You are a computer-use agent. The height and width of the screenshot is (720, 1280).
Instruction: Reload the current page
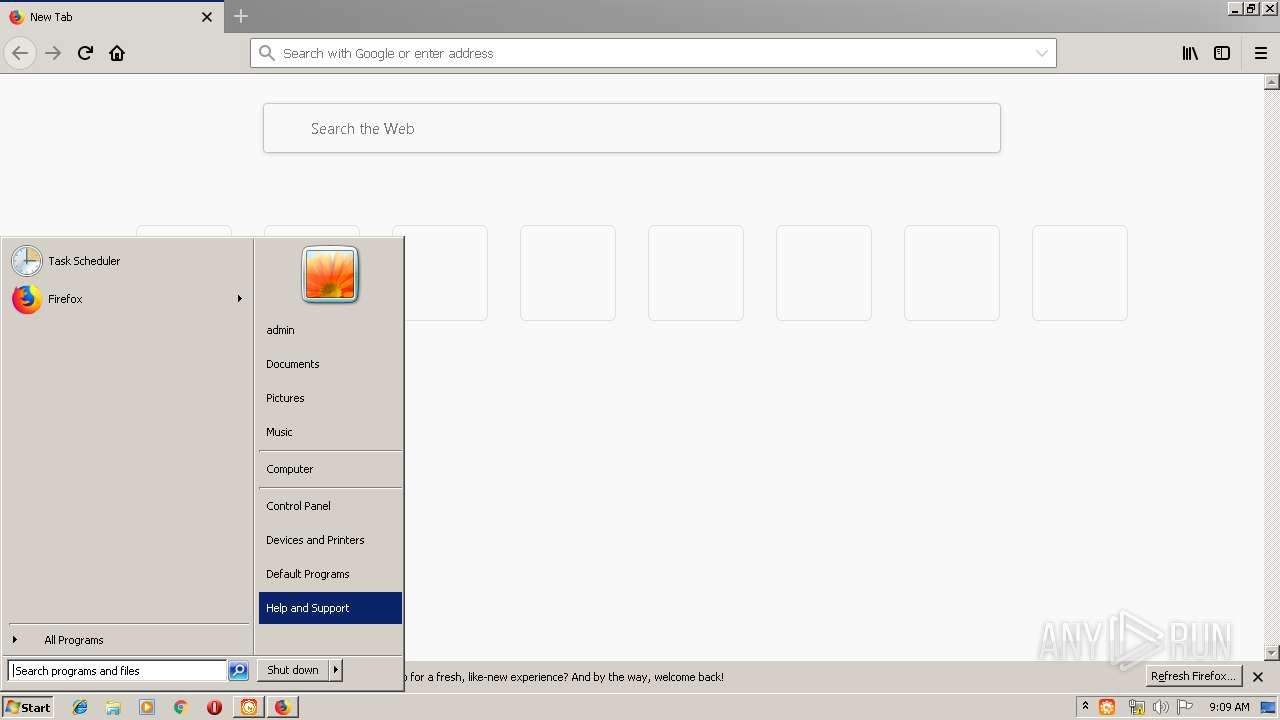(85, 53)
